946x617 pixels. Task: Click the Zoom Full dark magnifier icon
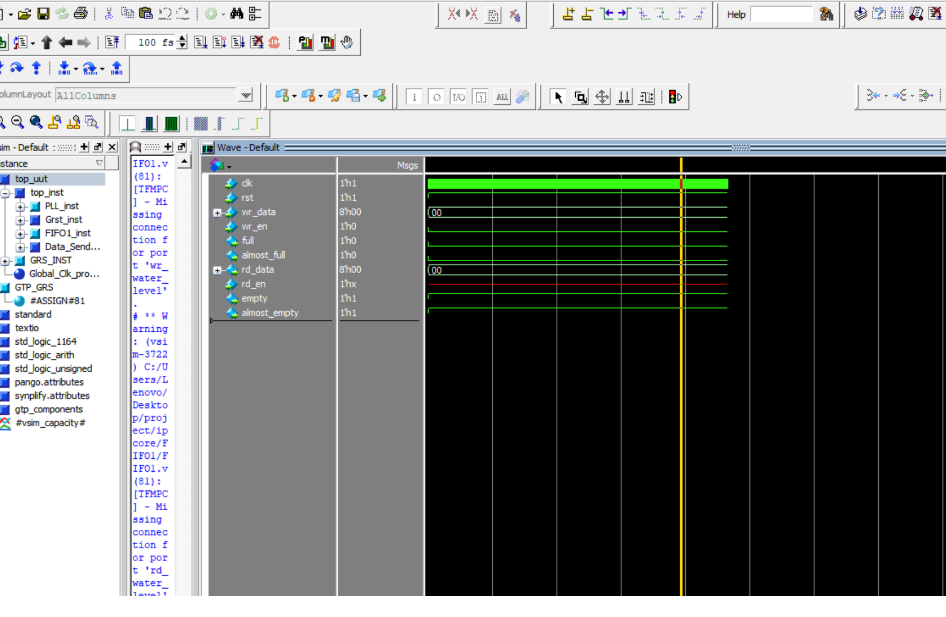coord(36,122)
